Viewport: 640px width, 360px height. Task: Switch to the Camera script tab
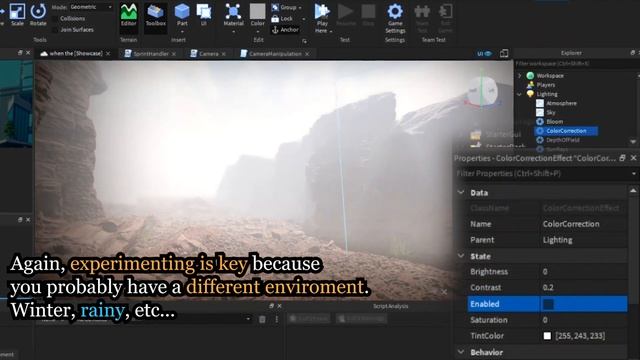[x=209, y=54]
